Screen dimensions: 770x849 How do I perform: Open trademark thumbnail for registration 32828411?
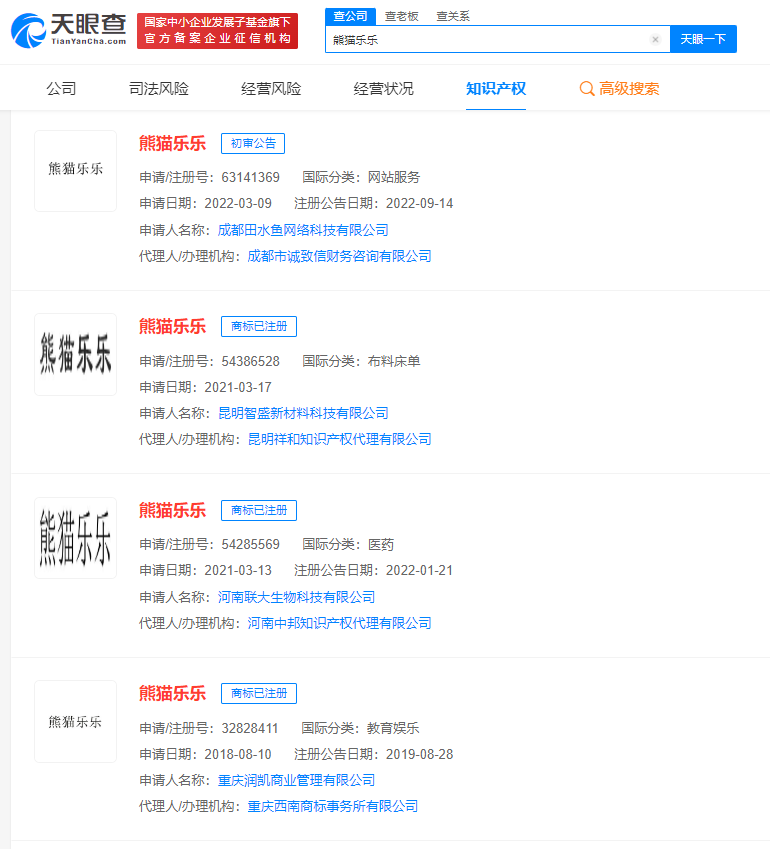75,721
